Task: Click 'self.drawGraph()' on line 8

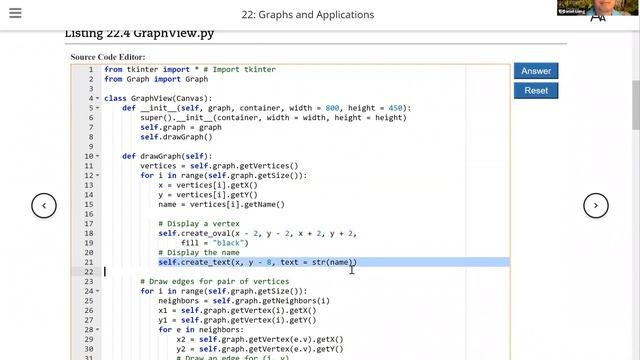Action: (176, 137)
